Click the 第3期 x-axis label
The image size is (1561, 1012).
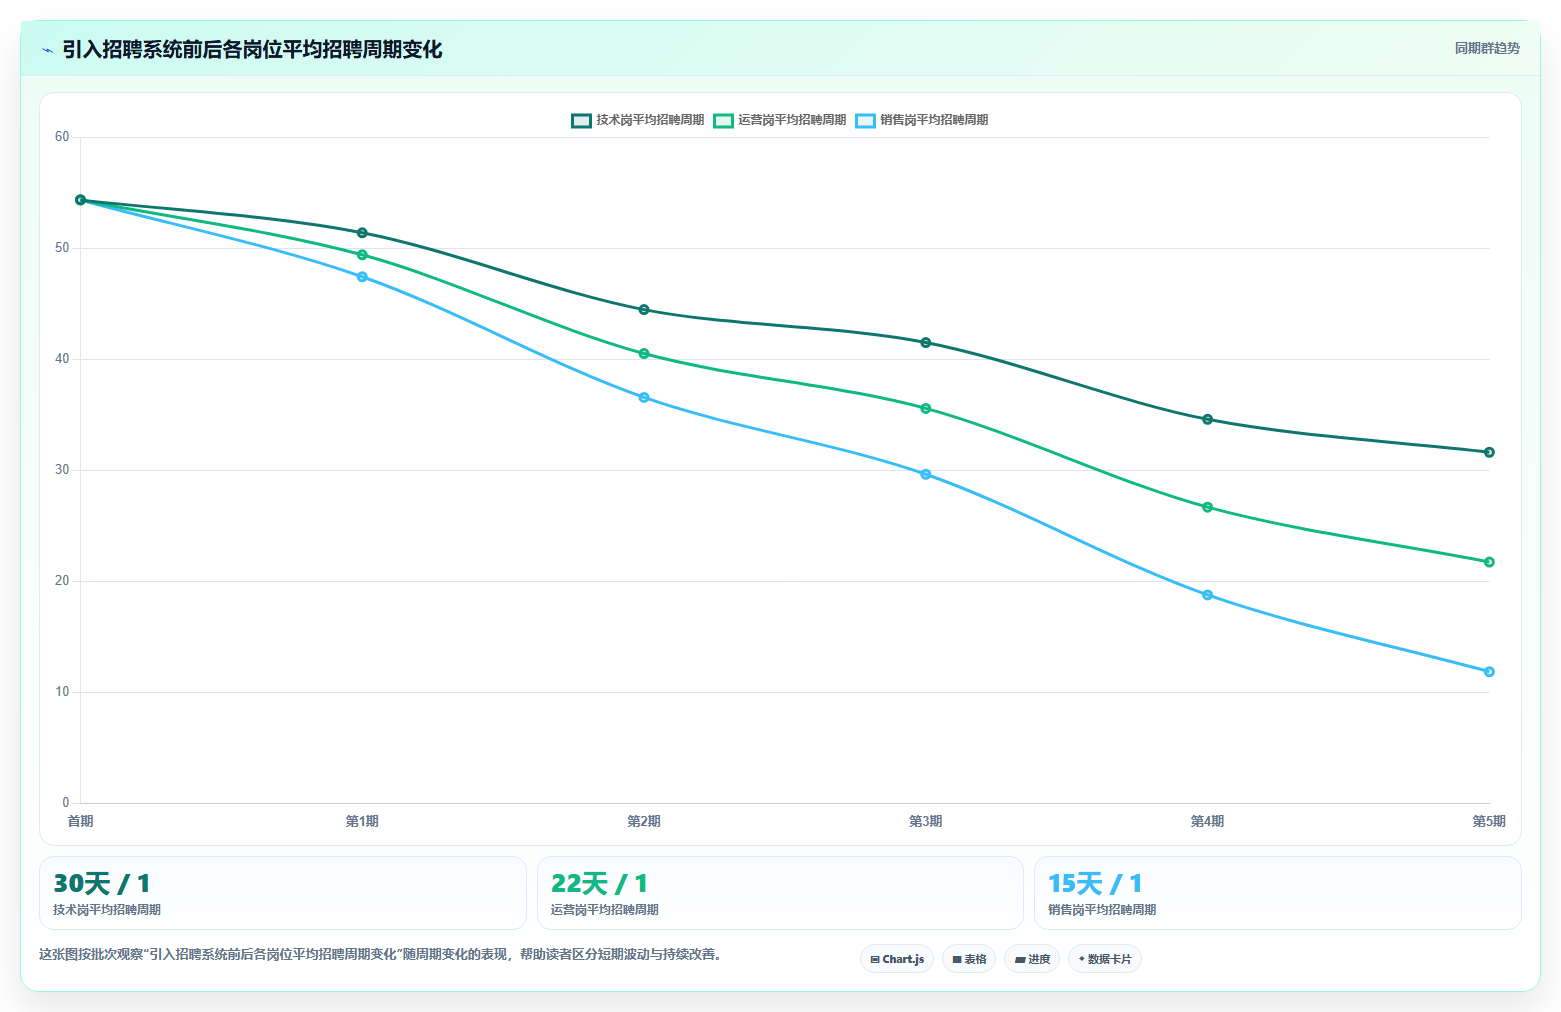pyautogui.click(x=926, y=821)
